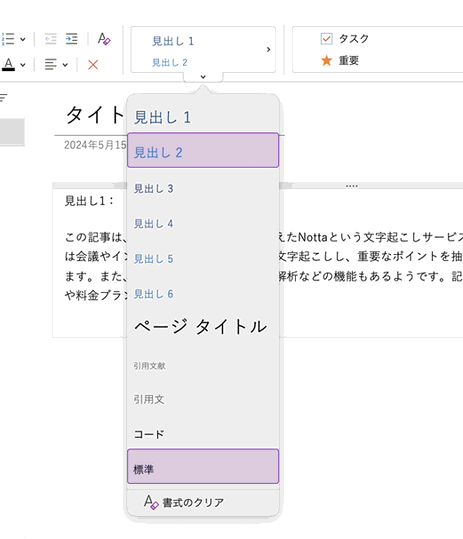
Task: Open the font color dropdown arrow
Action: tap(23, 65)
